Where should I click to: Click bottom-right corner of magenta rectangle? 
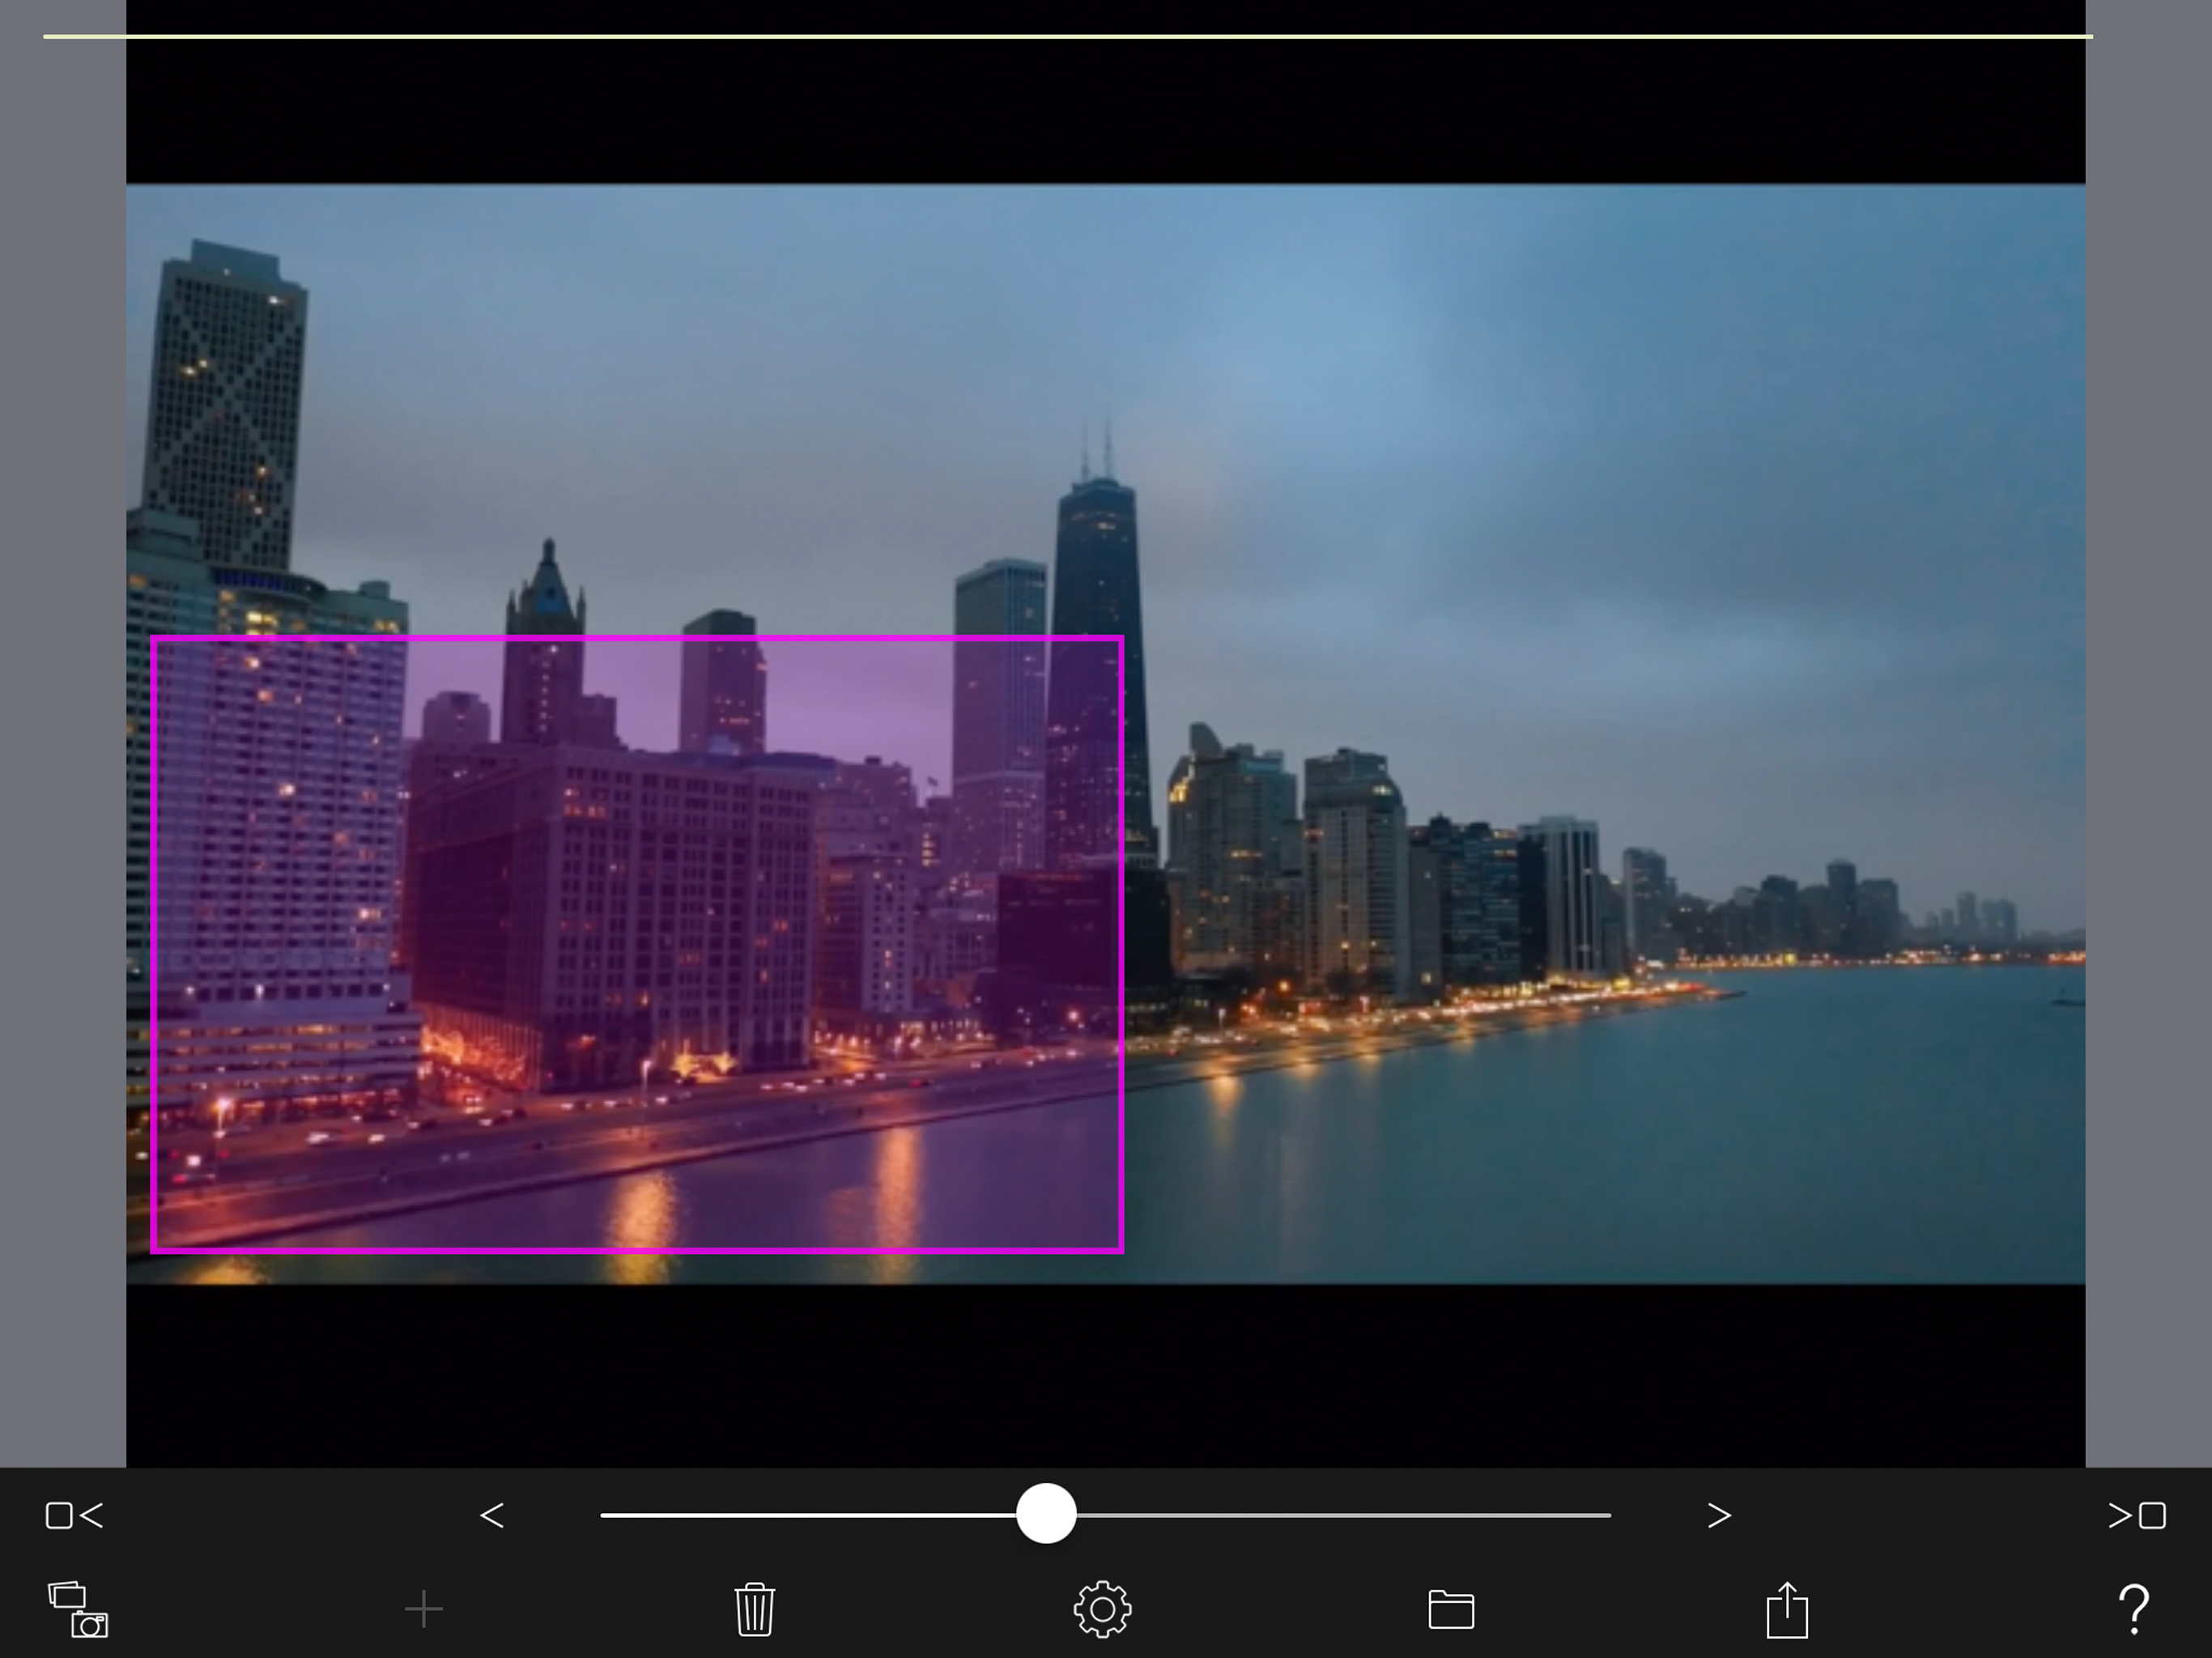1121,1249
